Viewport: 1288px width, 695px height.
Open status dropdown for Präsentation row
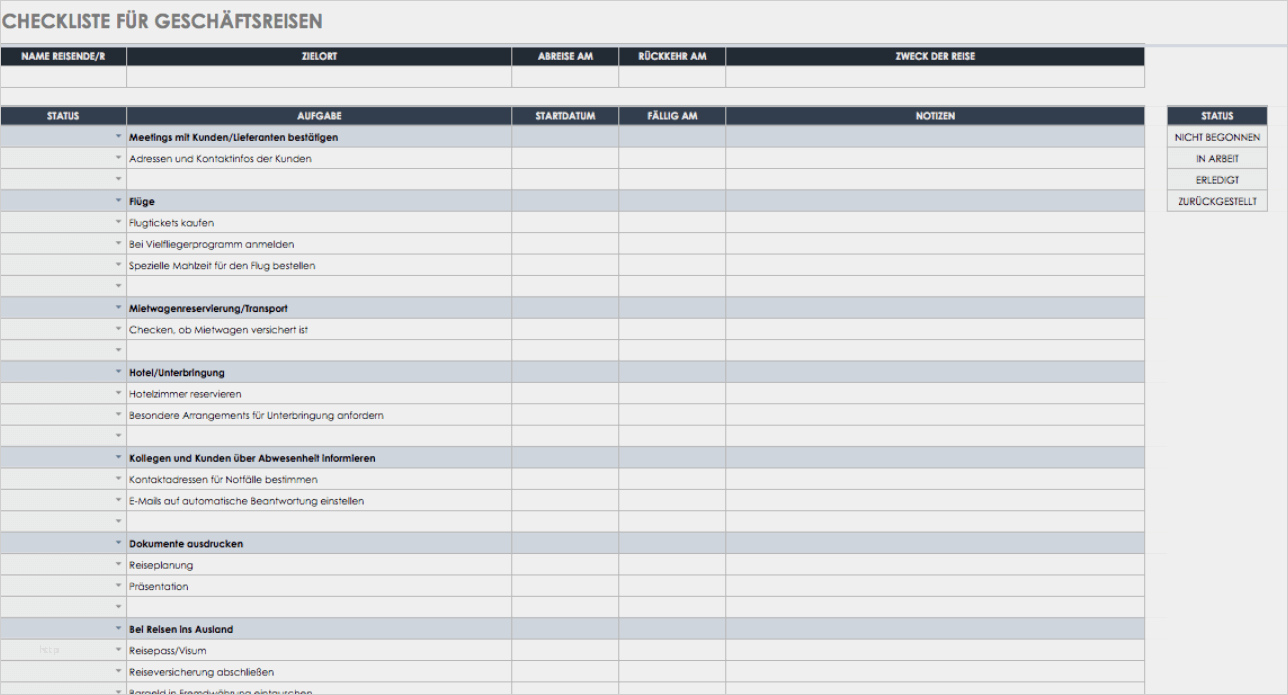pos(118,587)
